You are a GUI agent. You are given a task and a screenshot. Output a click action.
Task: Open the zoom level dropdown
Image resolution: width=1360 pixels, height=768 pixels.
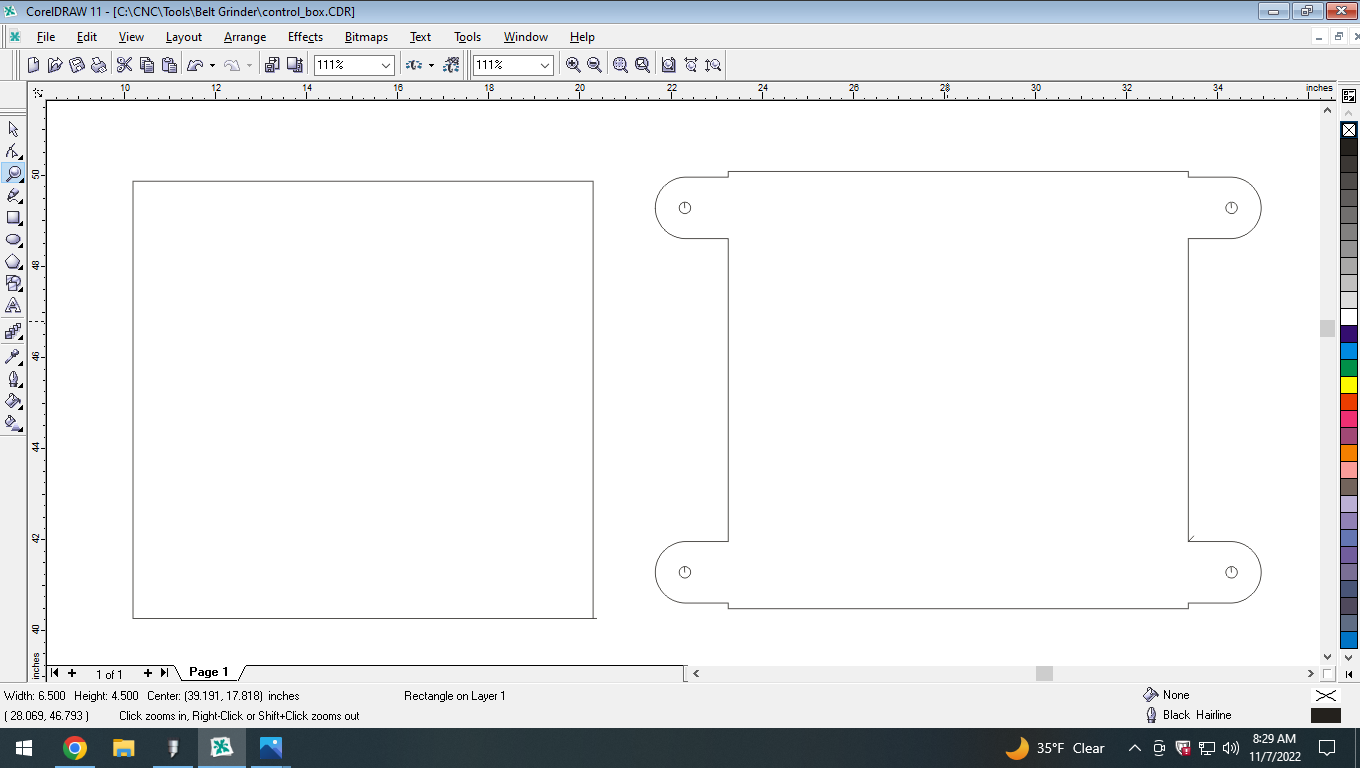386,64
